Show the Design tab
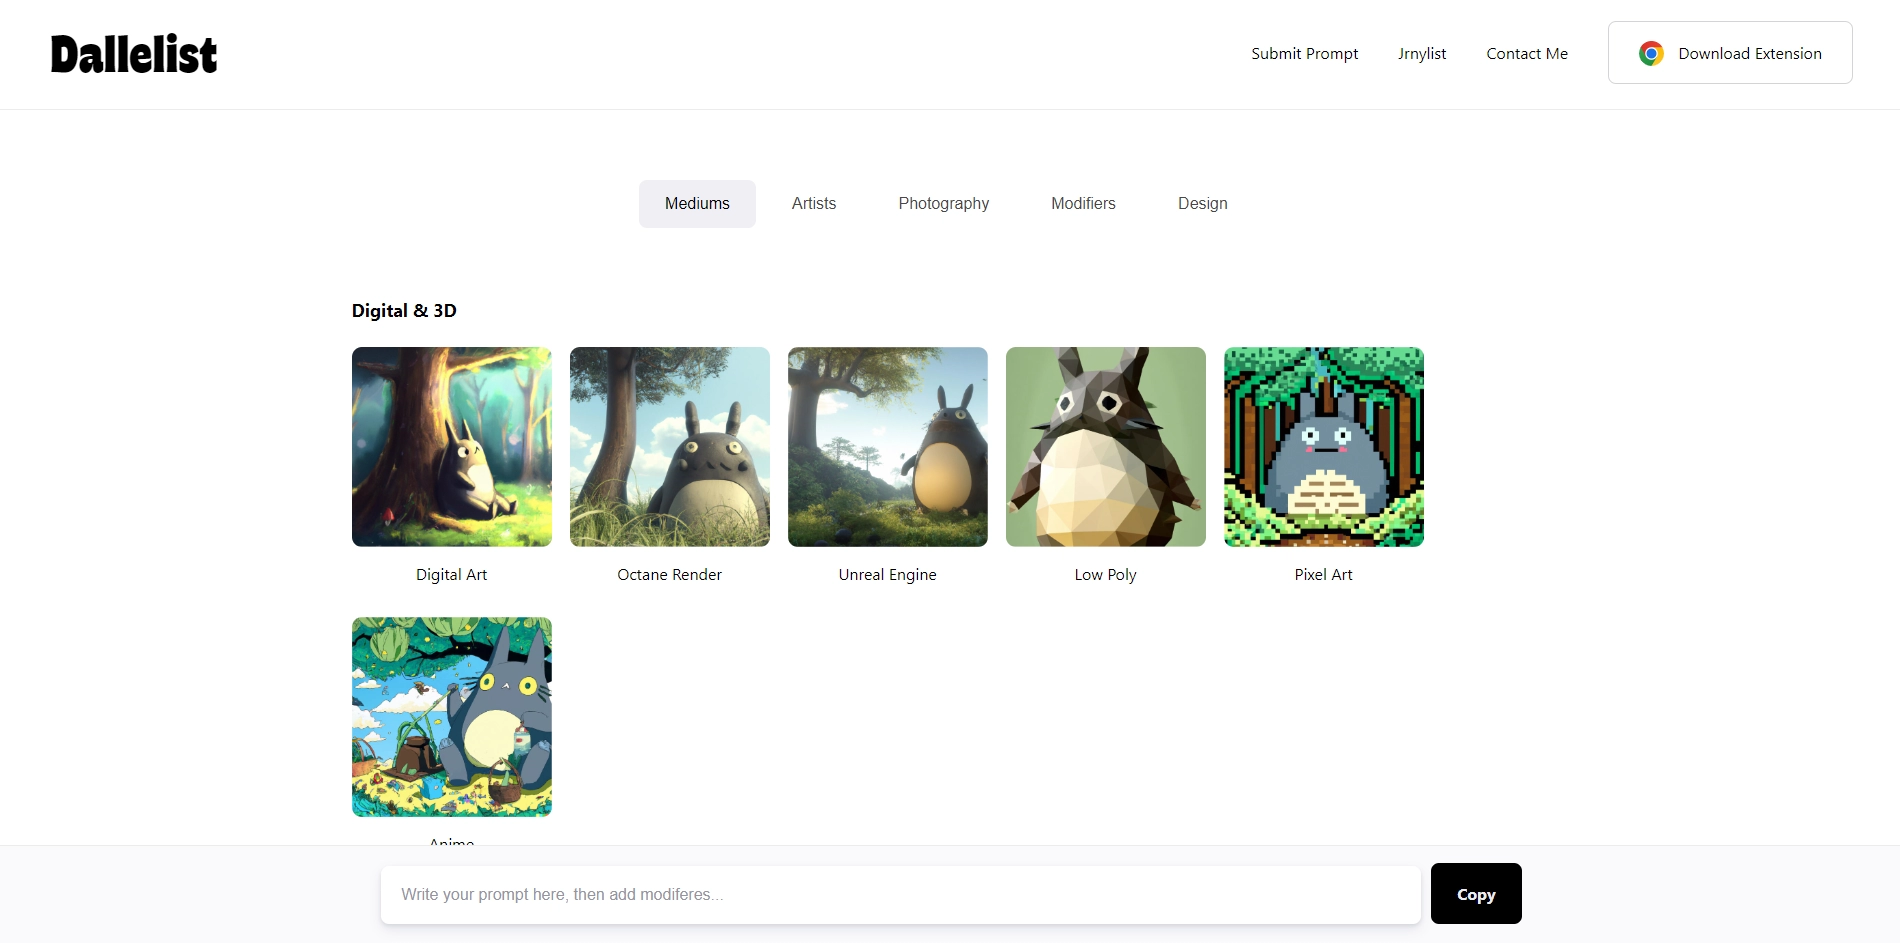 tap(1202, 204)
